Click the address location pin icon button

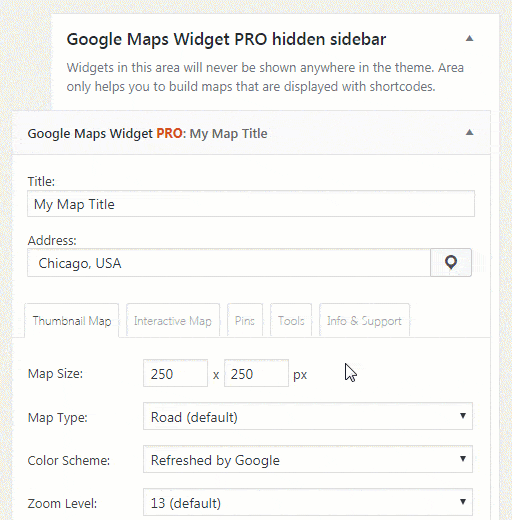pos(451,262)
